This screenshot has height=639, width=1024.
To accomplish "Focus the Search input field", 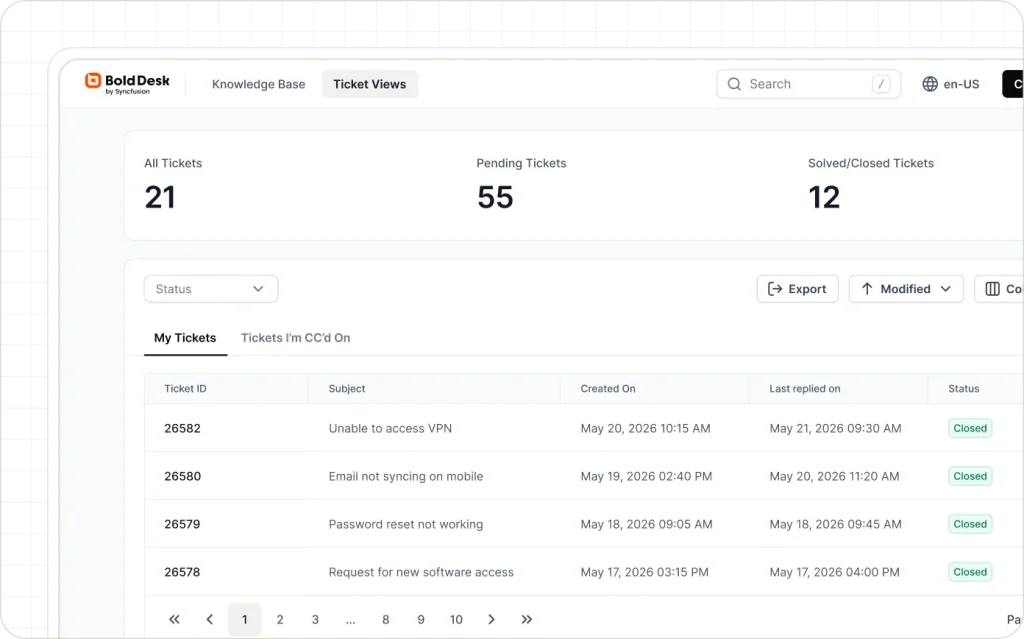I will tap(808, 84).
